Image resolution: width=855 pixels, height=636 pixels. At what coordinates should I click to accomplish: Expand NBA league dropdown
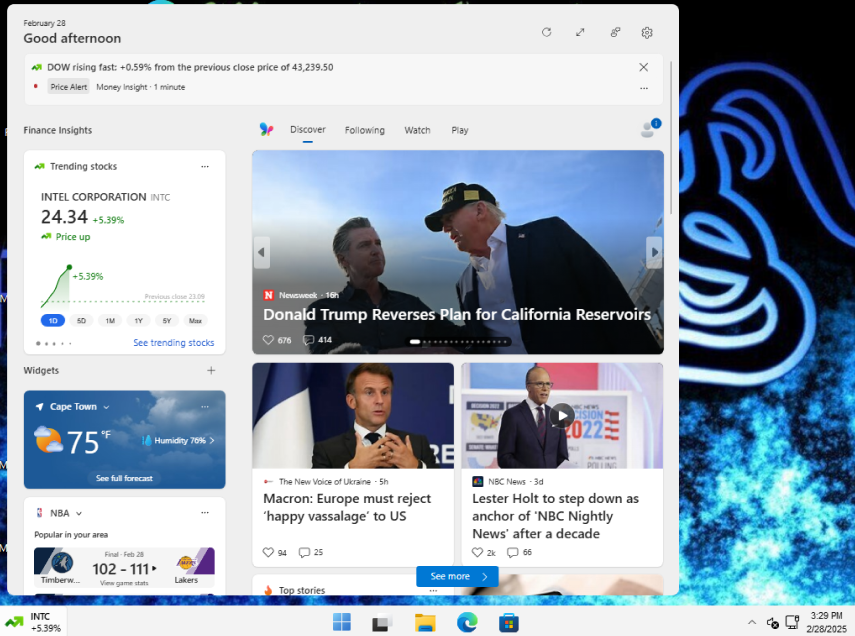[79, 513]
